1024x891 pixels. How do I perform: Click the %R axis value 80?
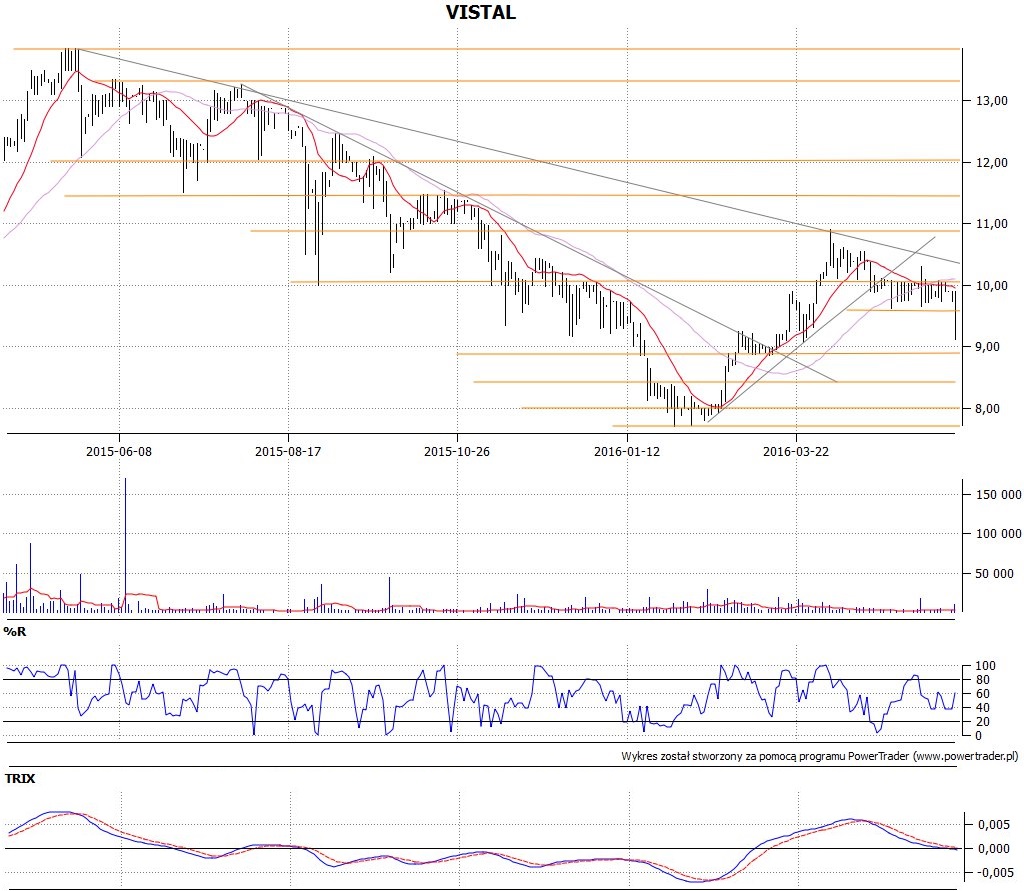(x=983, y=680)
